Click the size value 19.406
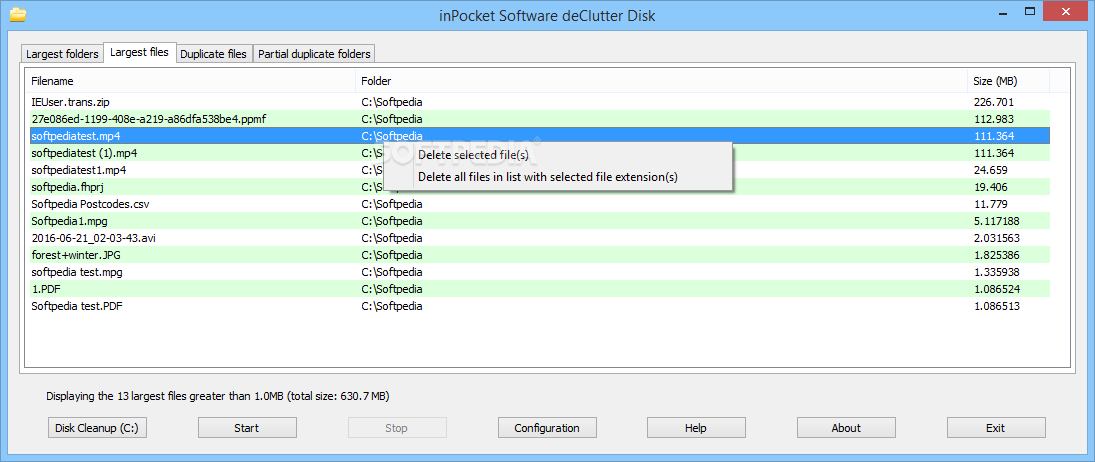The height and width of the screenshot is (462, 1095). coord(991,187)
